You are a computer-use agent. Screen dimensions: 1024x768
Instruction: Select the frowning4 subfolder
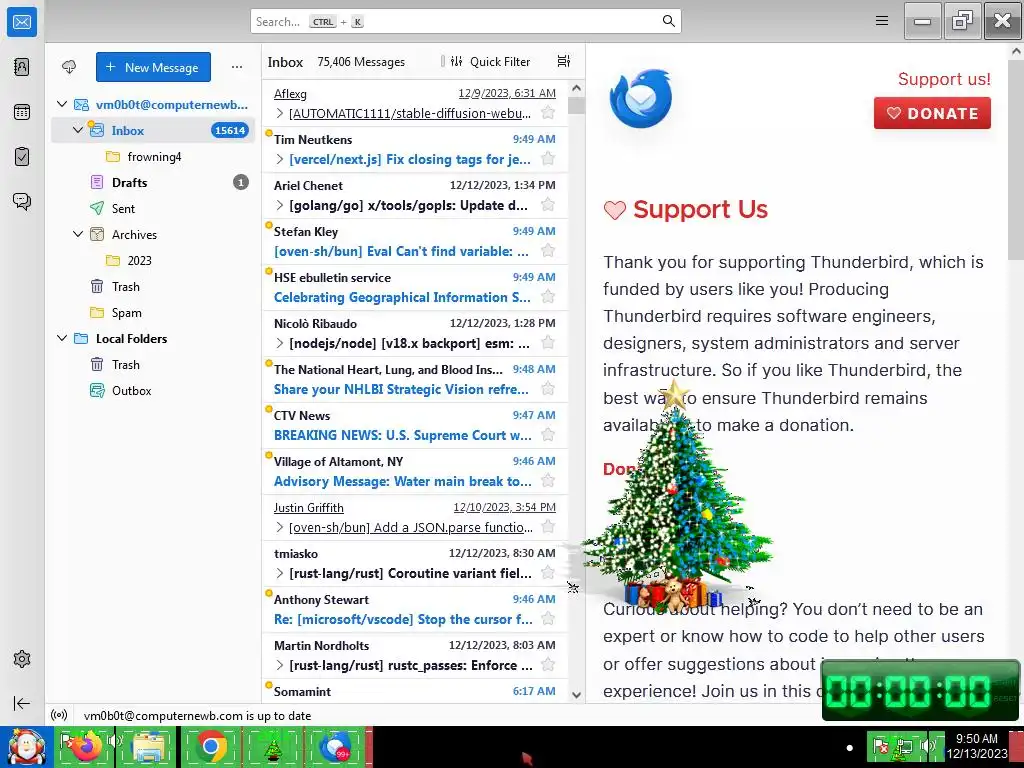pyautogui.click(x=153, y=156)
